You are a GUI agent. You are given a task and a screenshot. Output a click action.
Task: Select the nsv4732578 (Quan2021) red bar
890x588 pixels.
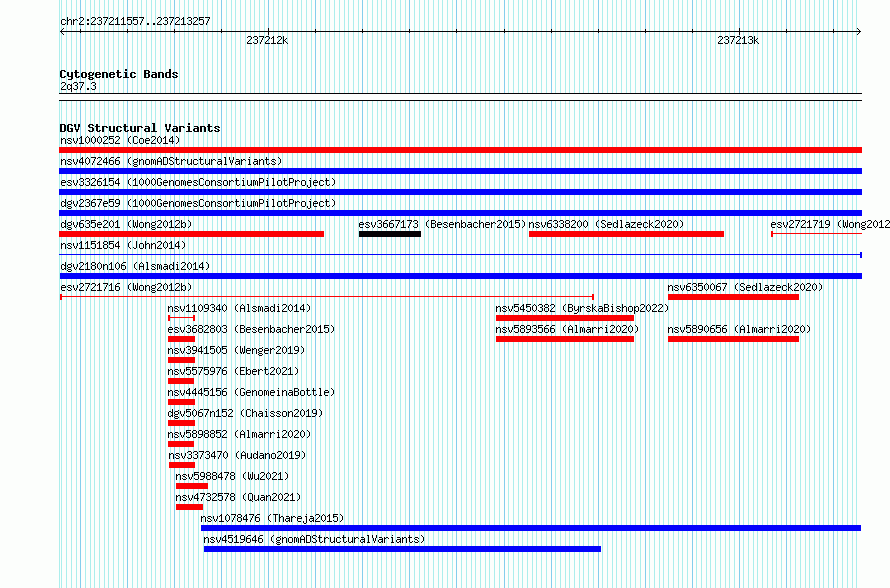click(190, 507)
